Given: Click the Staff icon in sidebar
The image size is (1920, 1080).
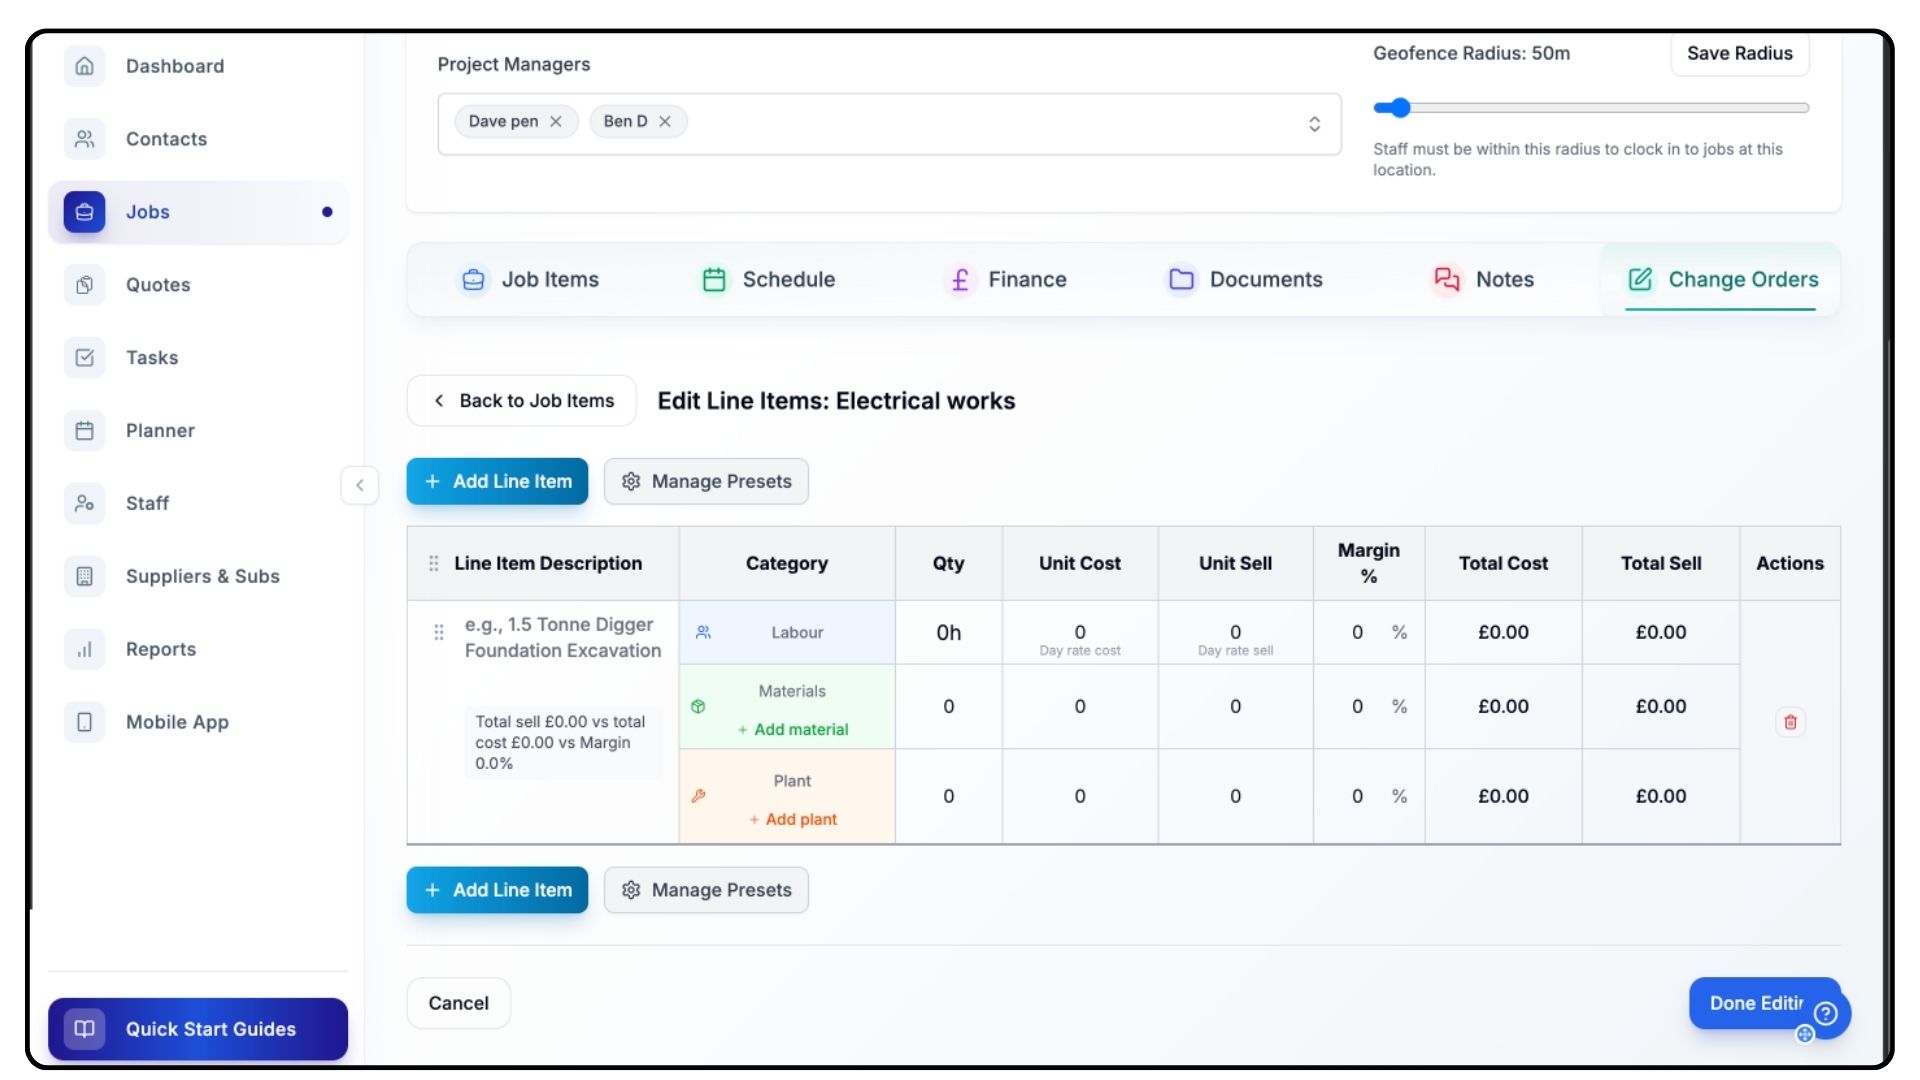Looking at the screenshot, I should (x=85, y=503).
